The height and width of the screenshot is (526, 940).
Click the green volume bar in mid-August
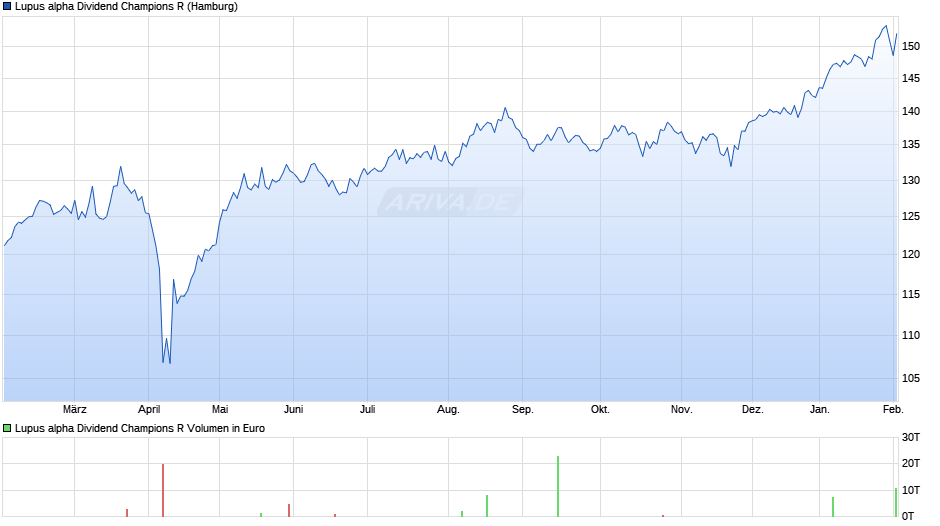pos(487,506)
